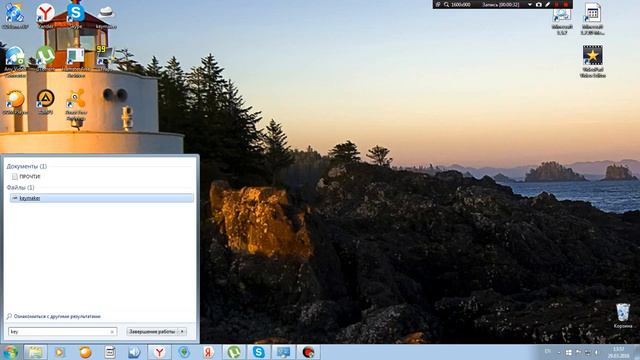Open the speaker icon in taskbar
This screenshot has width=640, height=360.
point(134,352)
